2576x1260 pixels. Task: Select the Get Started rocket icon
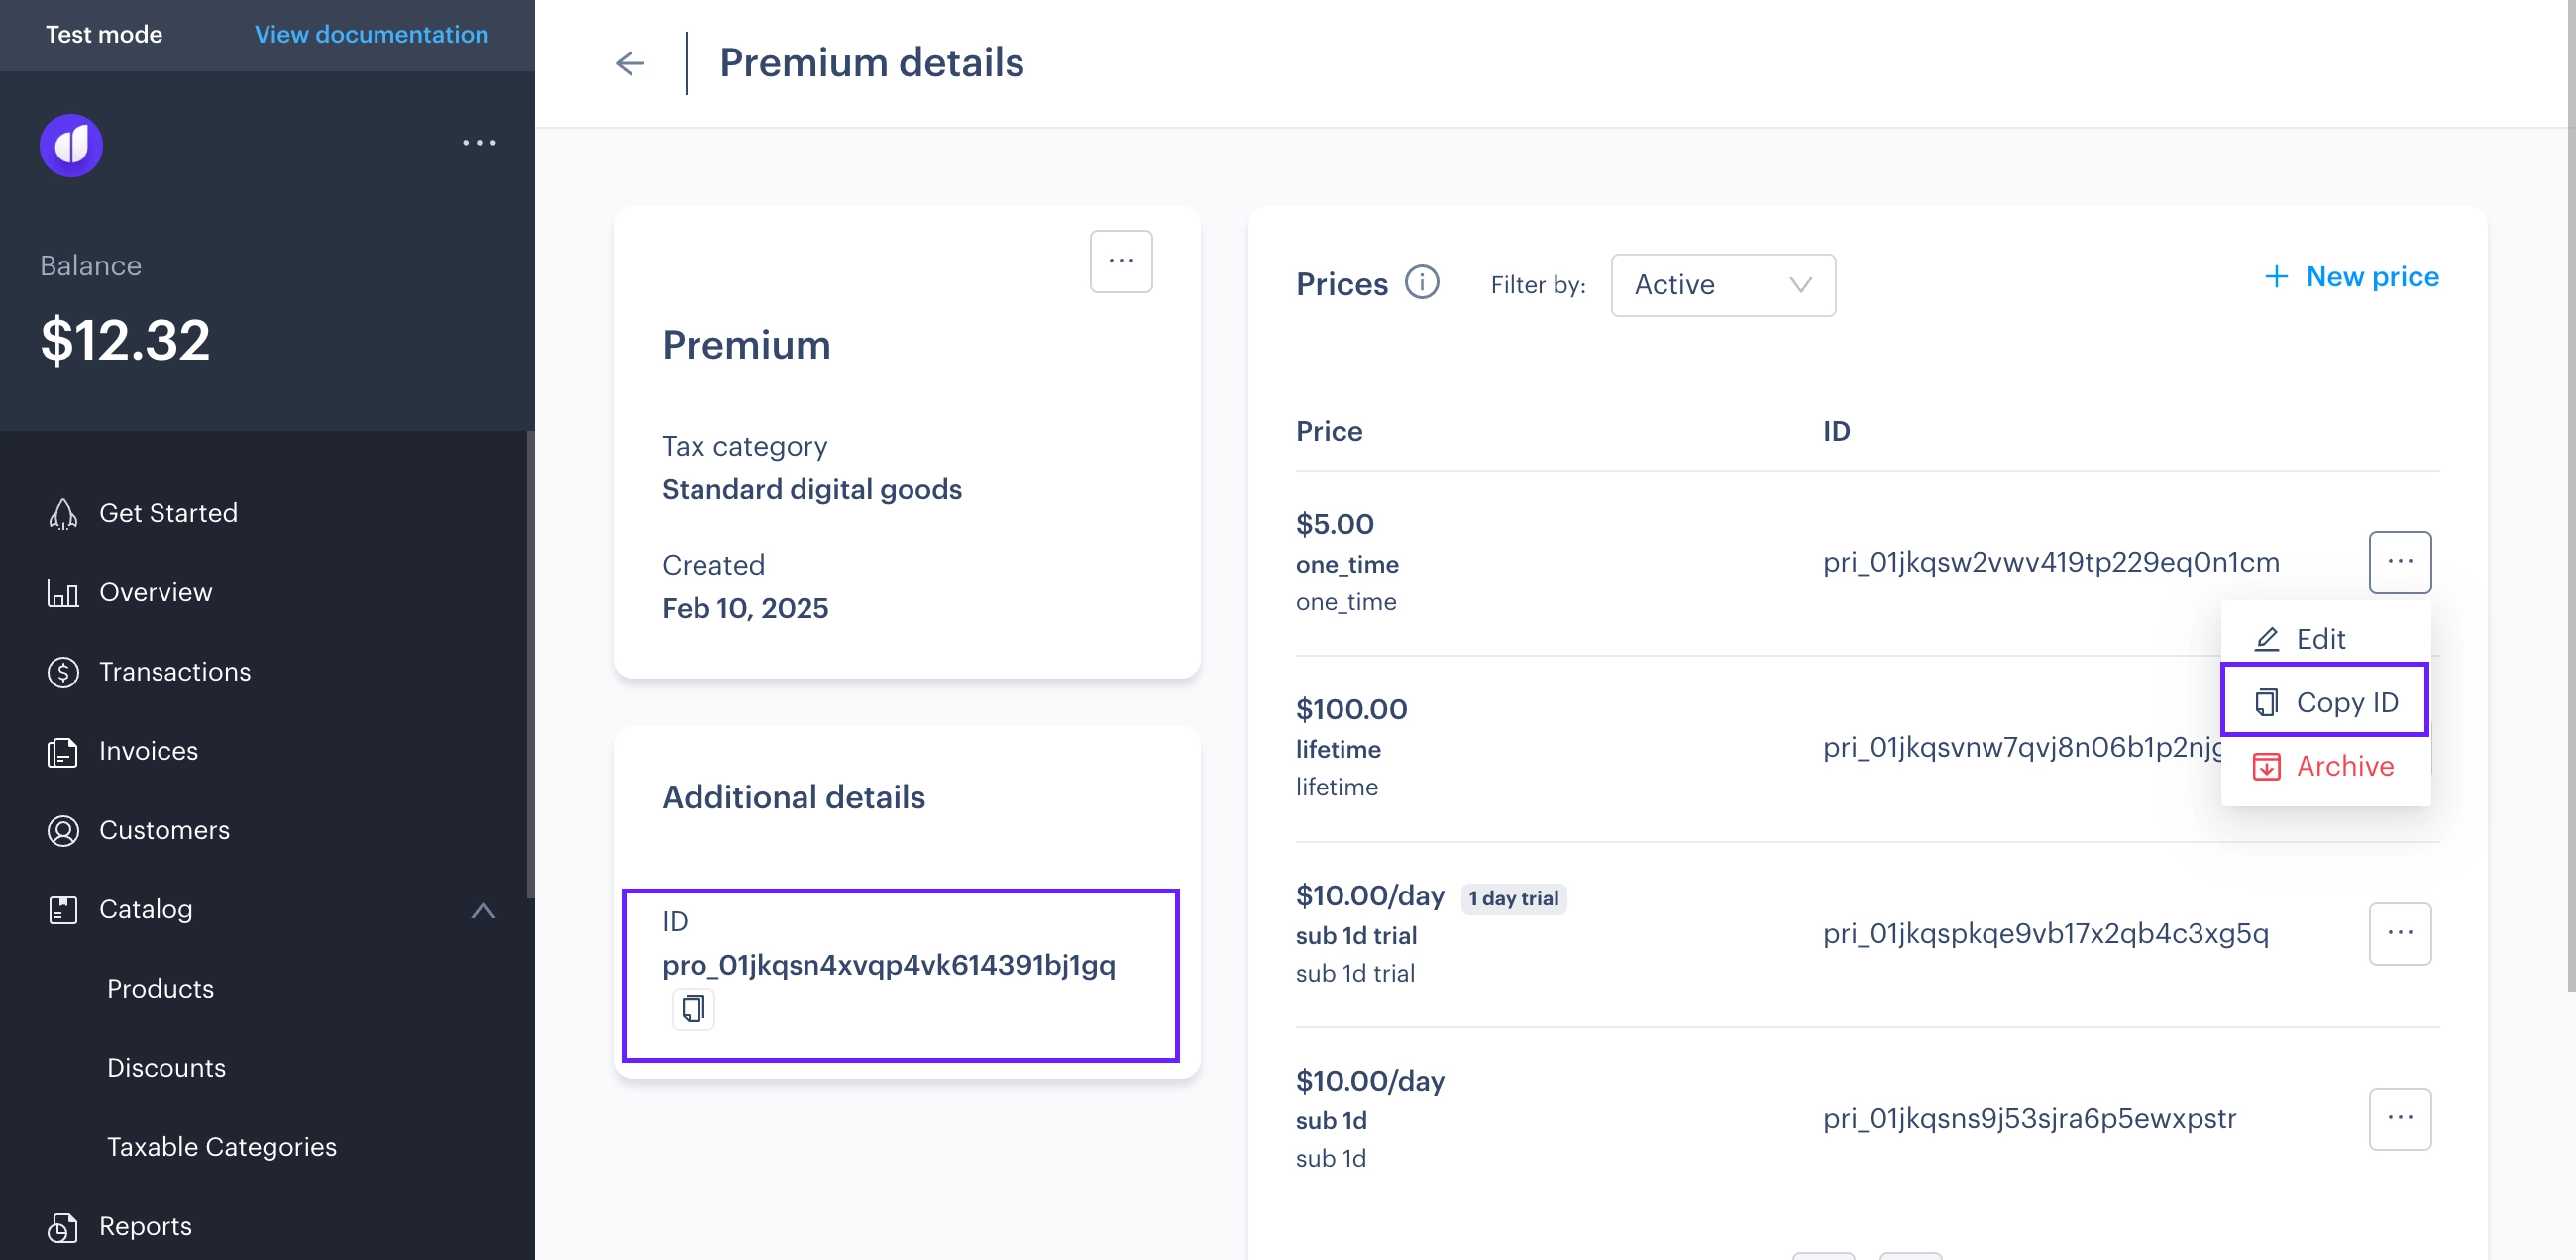coord(62,512)
